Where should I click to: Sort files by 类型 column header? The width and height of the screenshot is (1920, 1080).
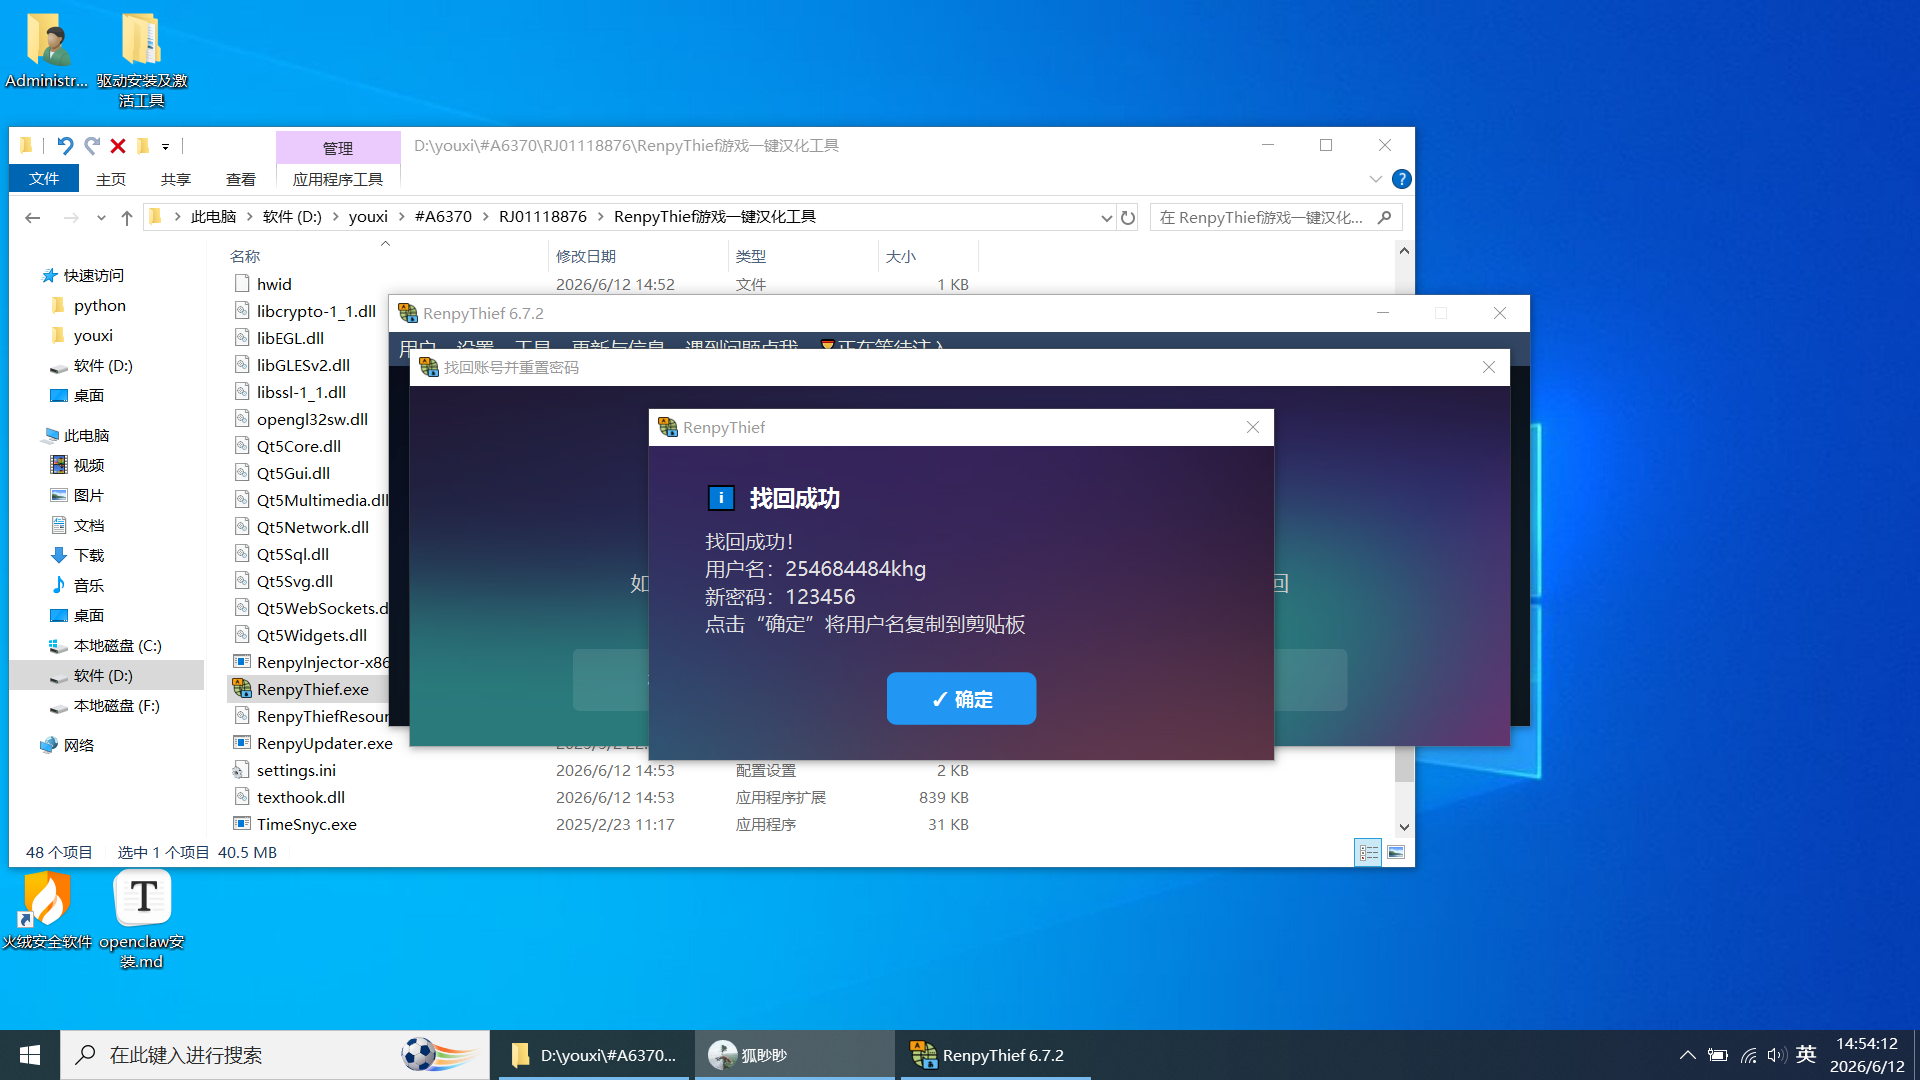coord(751,257)
